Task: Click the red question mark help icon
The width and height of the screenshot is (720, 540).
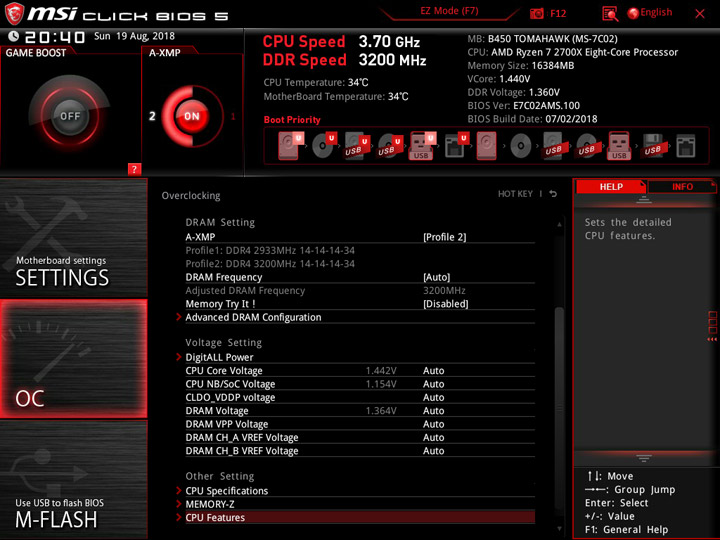Action: click(x=134, y=169)
